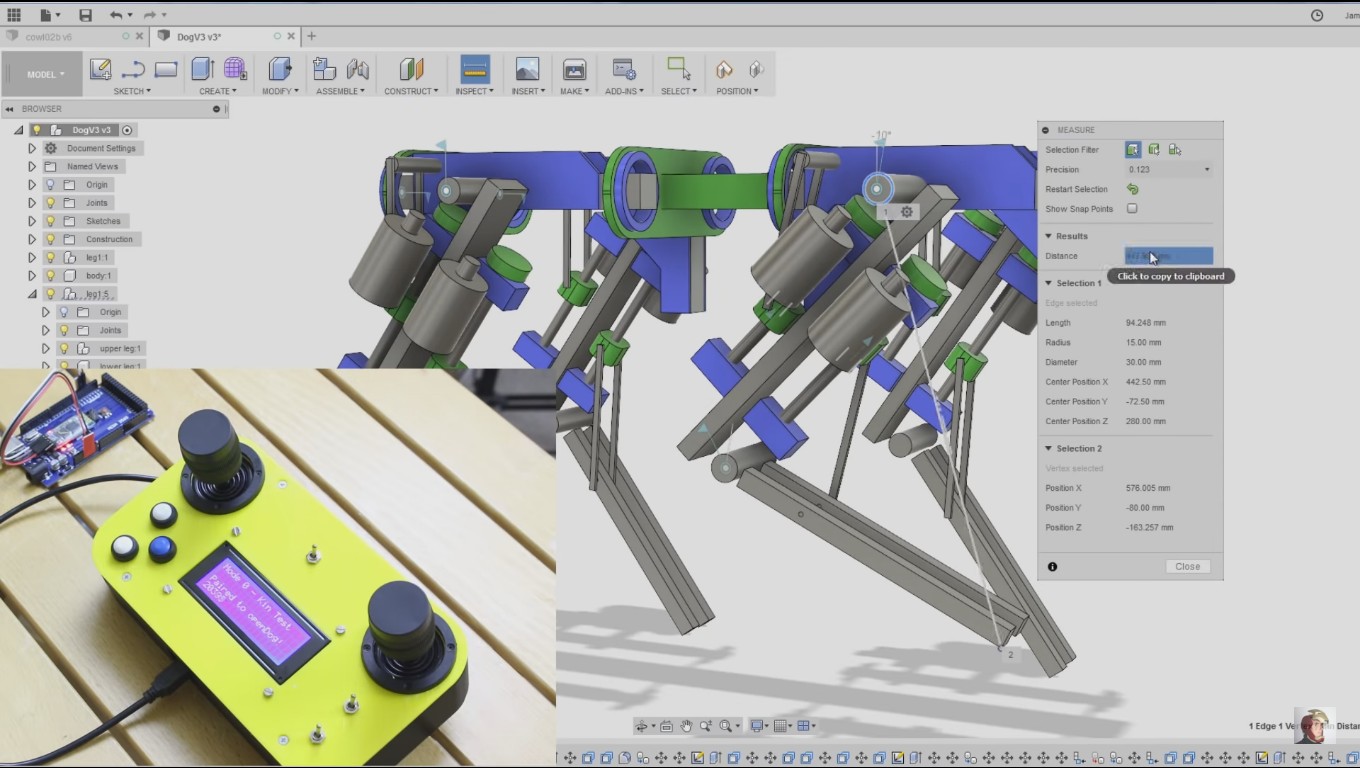Expand the Named Views tree node

pyautogui.click(x=32, y=167)
